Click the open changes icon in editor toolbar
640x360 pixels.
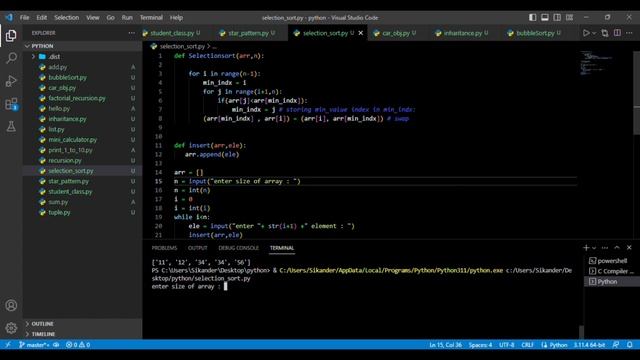[x=605, y=33]
